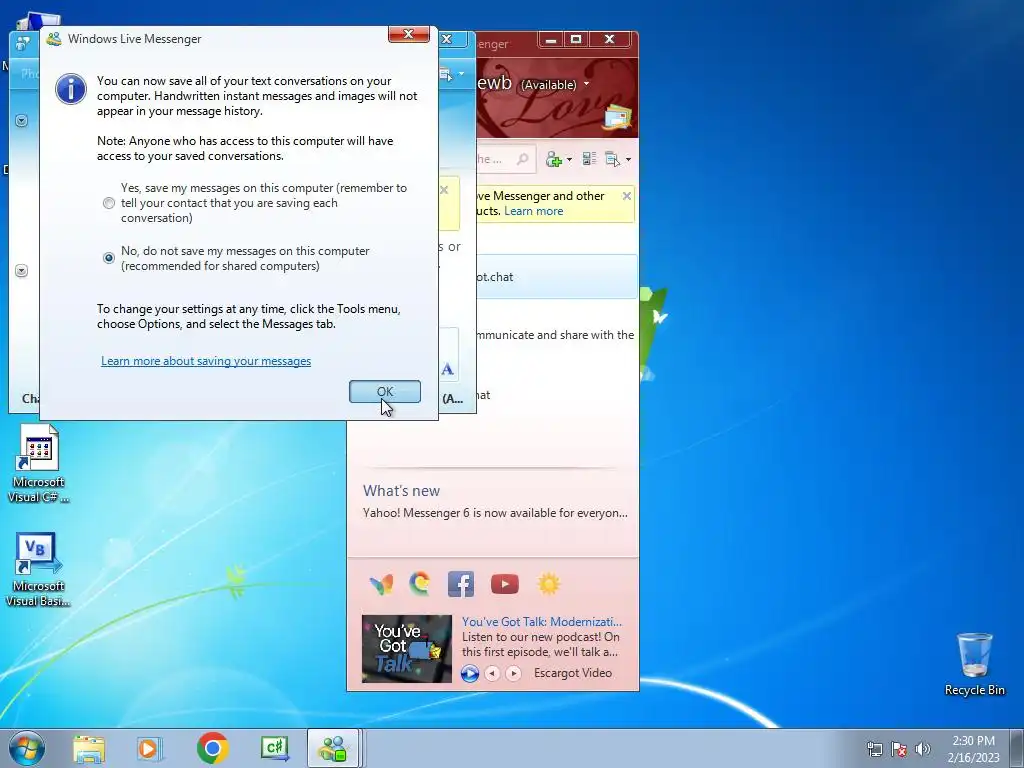Click the font 'A' icon in chat window
This screenshot has height=768, width=1024.
tap(447, 369)
